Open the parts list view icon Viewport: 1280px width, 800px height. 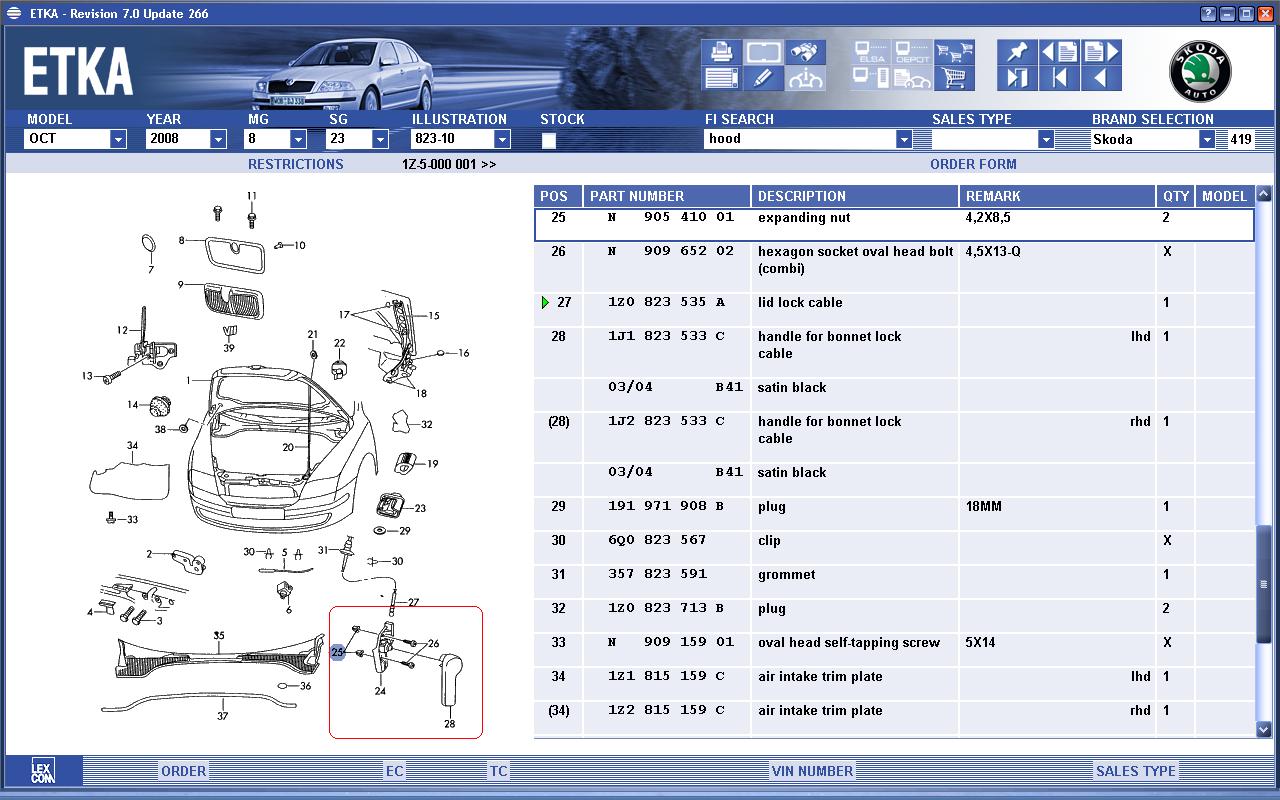[721, 78]
